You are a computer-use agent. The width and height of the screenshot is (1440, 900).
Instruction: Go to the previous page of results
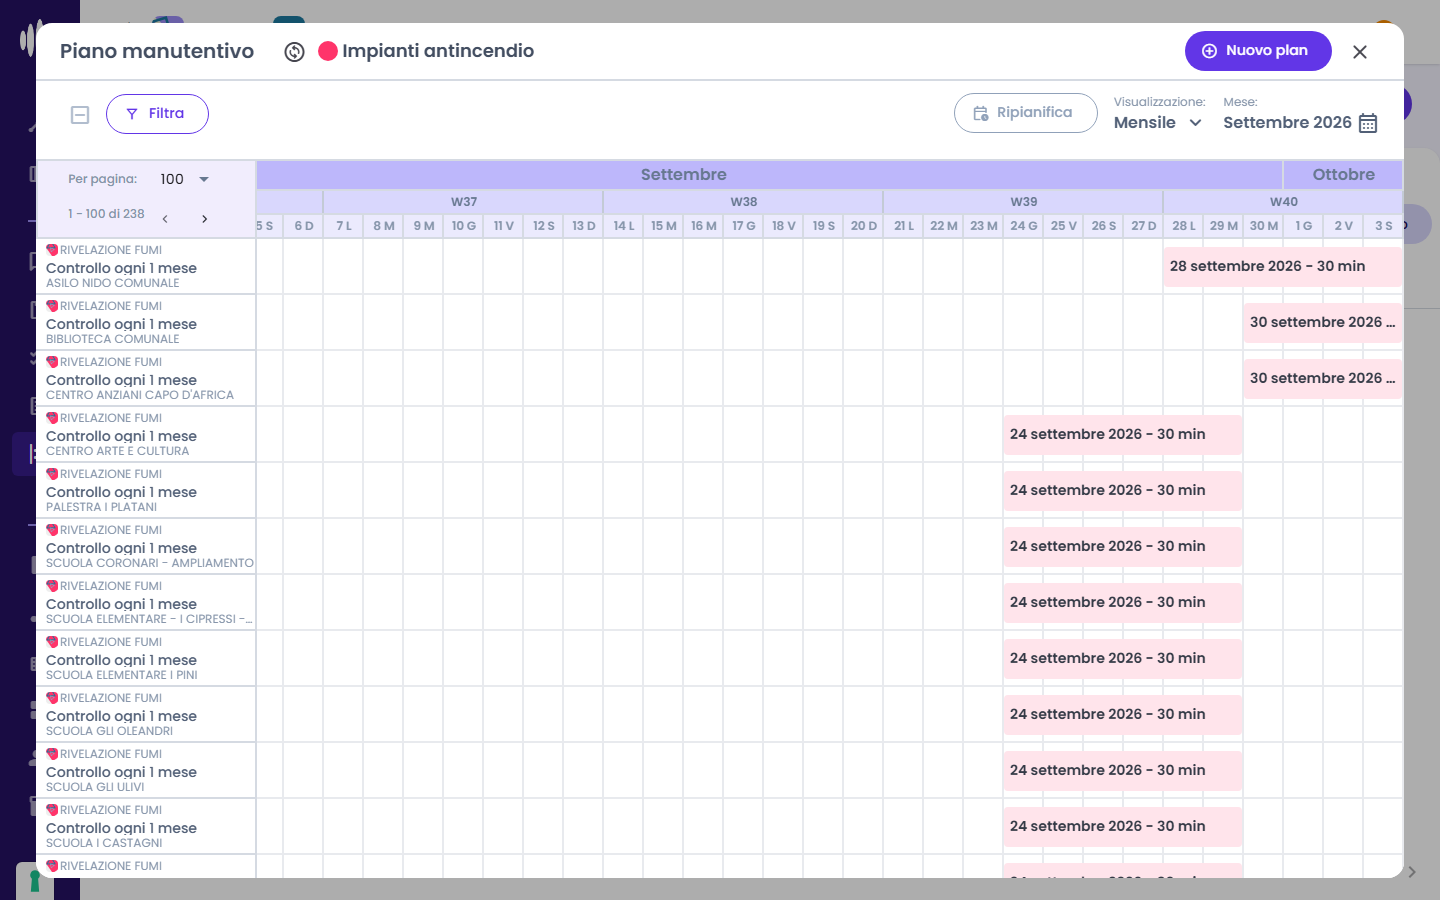[x=165, y=218]
